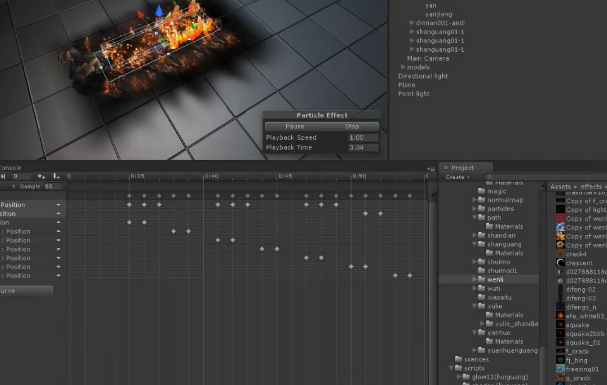The height and width of the screenshot is (385, 607).
Task: Jump to next keyframe with the skip icon
Action: coord(3,176)
